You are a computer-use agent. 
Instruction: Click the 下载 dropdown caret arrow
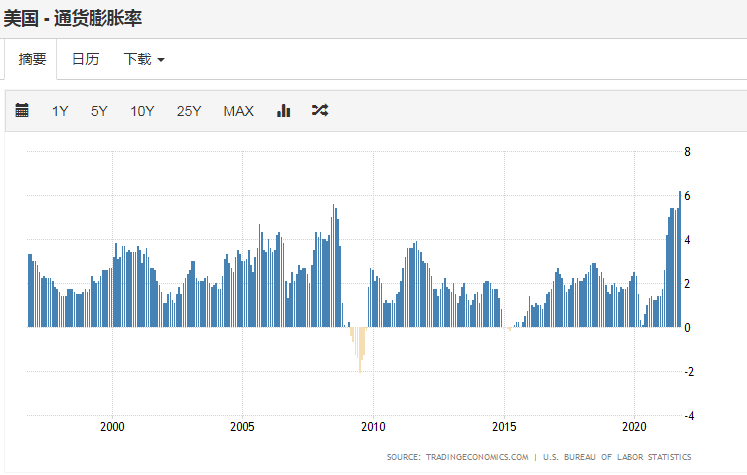[161, 60]
